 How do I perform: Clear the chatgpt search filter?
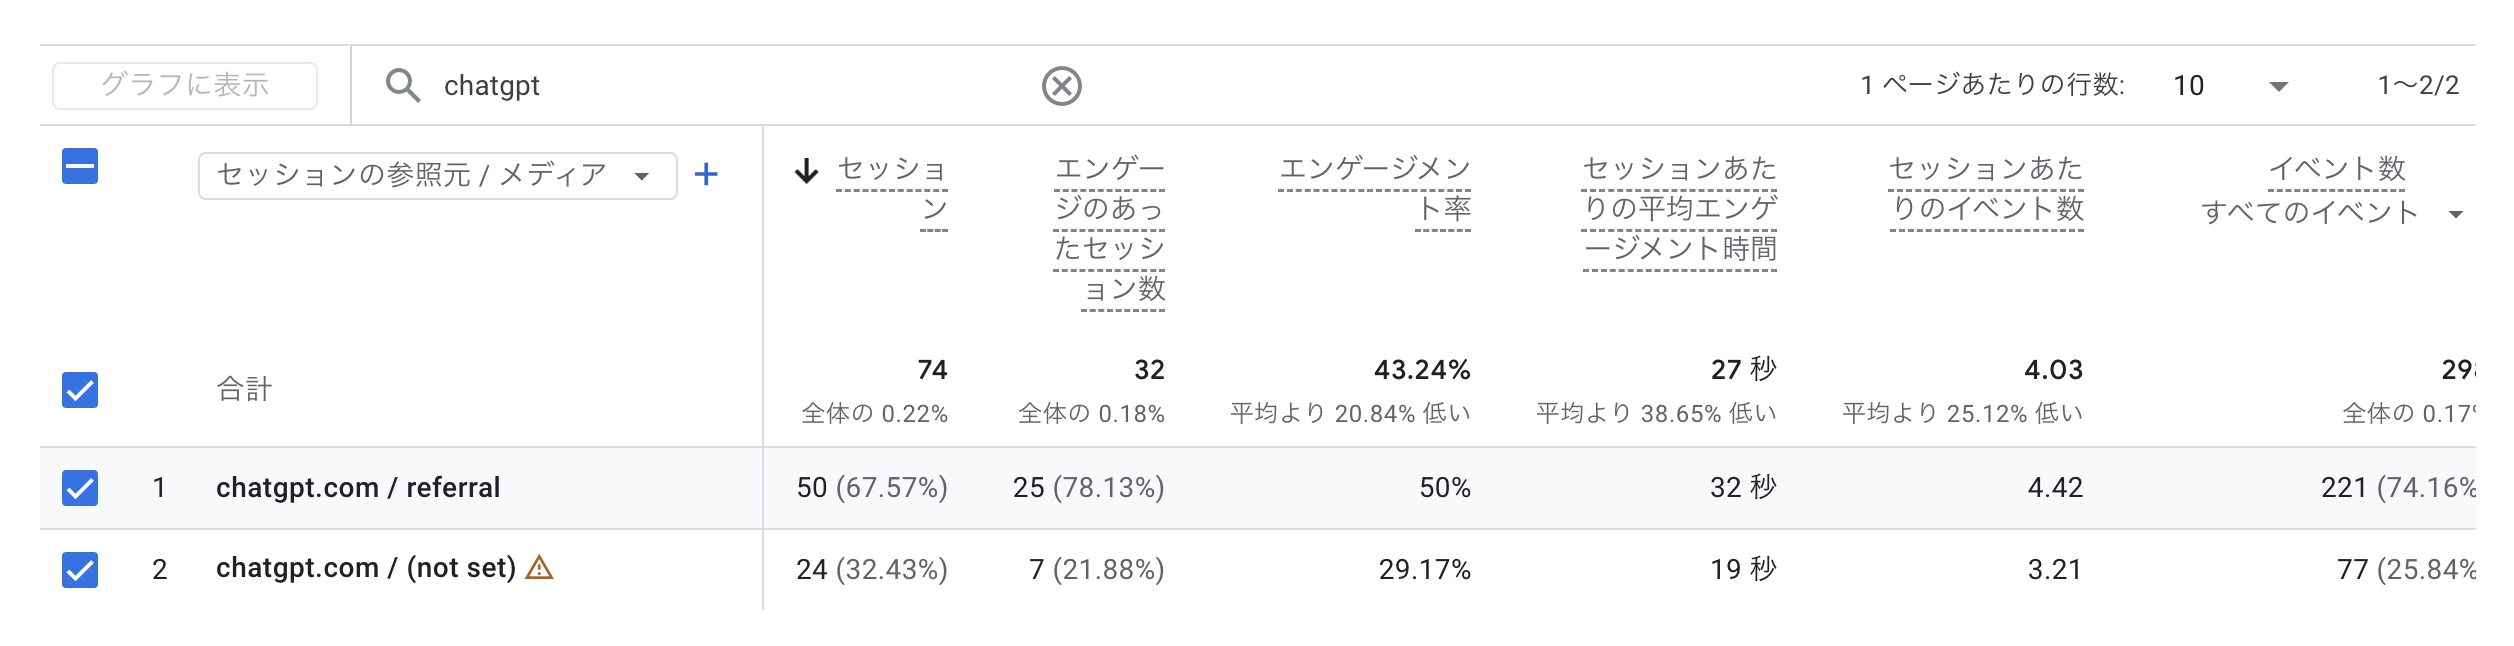coord(1061,86)
